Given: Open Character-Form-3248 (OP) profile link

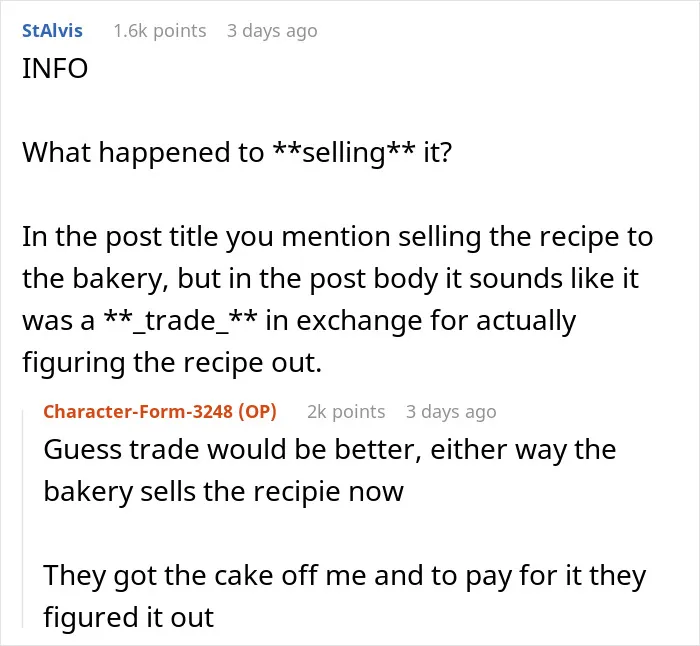Looking at the screenshot, I should tap(160, 412).
